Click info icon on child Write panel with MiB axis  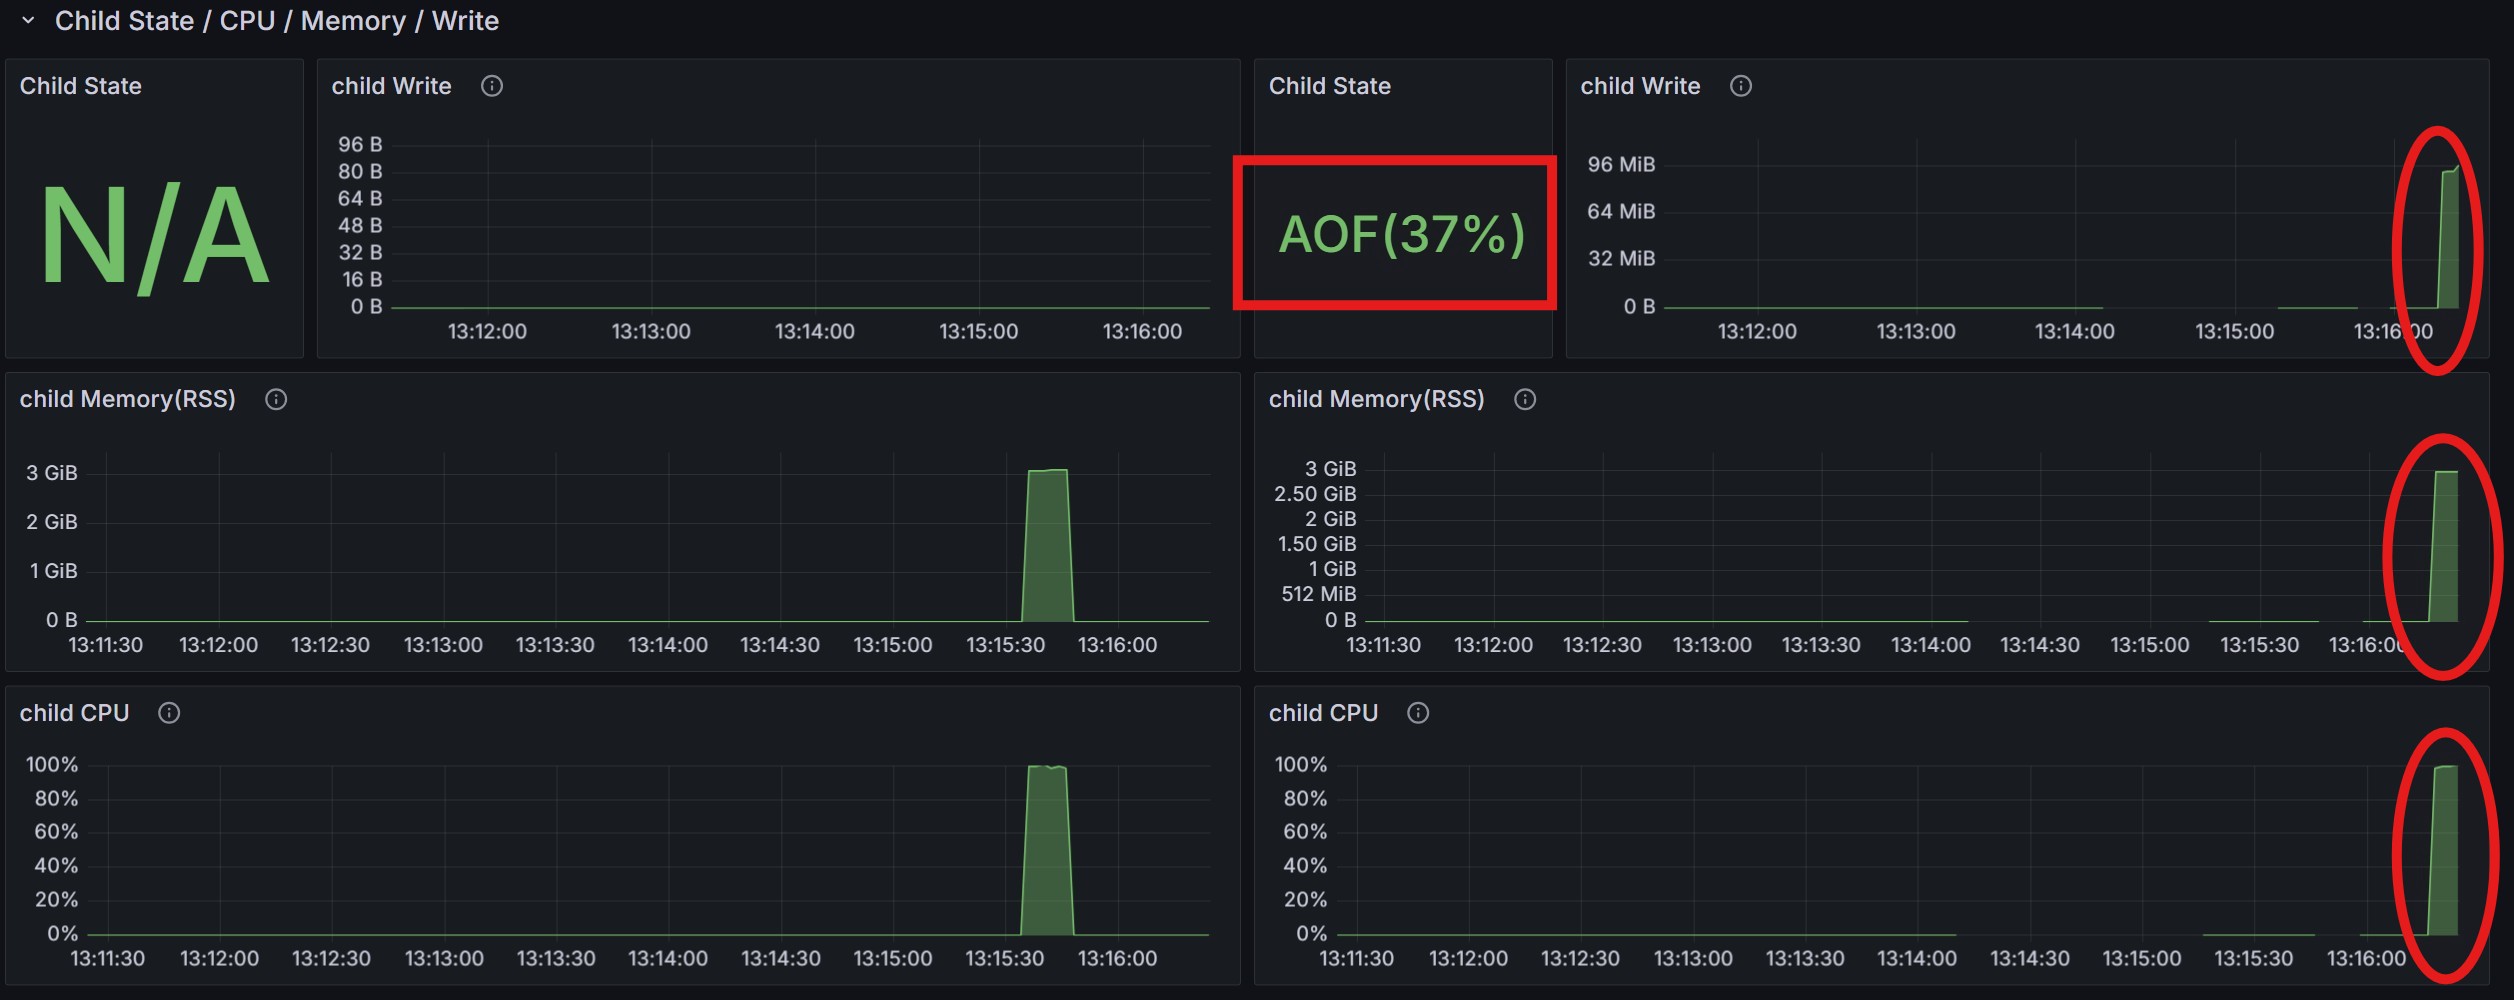click(1741, 86)
